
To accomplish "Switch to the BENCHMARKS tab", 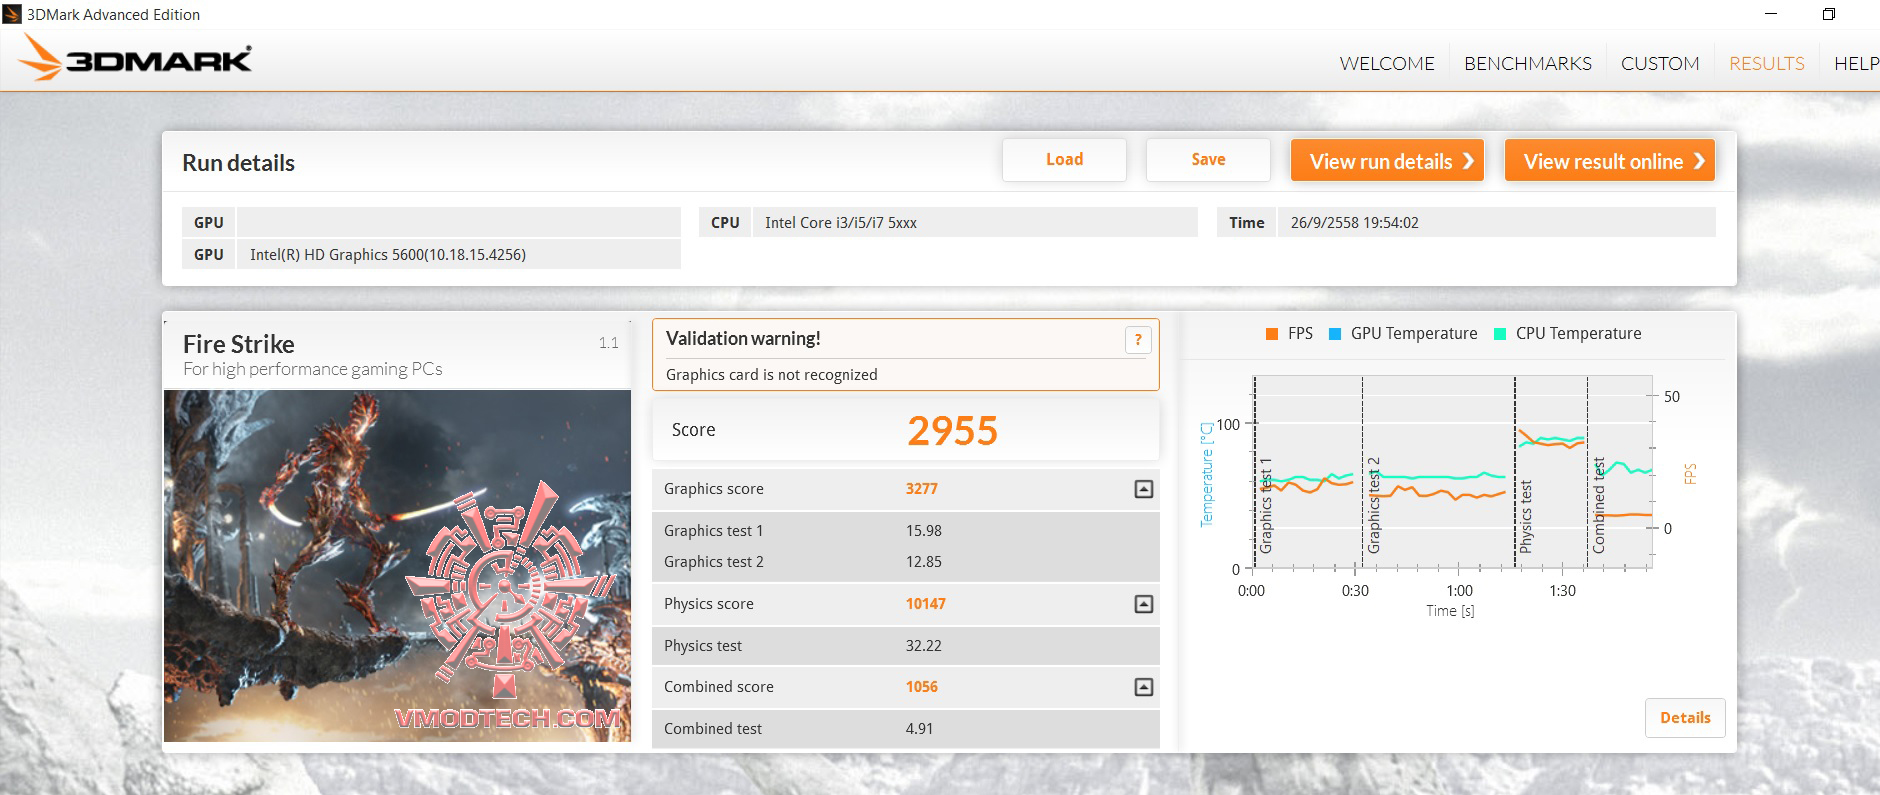I will (x=1527, y=63).
